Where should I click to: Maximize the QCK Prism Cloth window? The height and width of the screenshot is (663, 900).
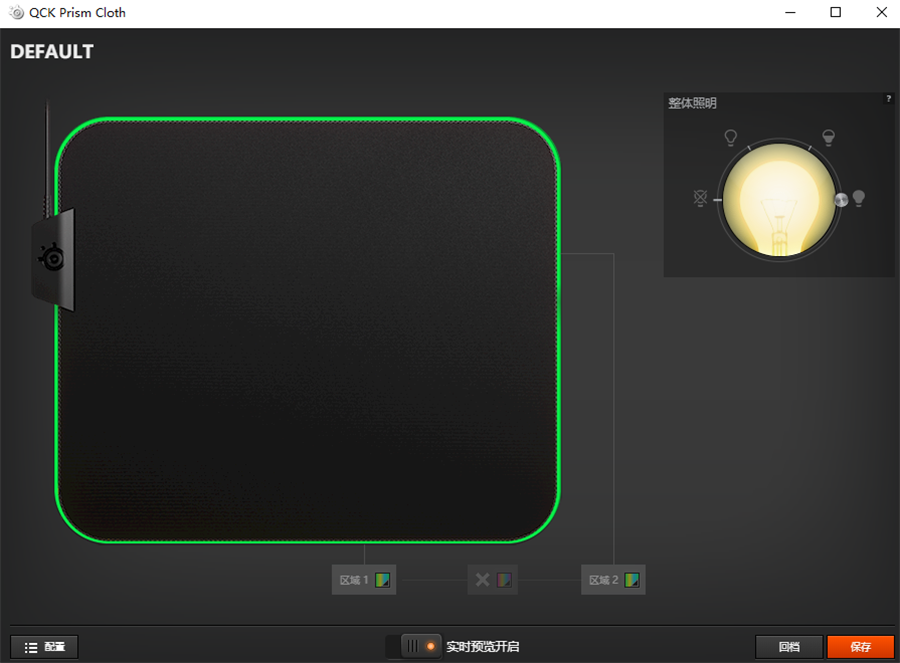coord(836,13)
